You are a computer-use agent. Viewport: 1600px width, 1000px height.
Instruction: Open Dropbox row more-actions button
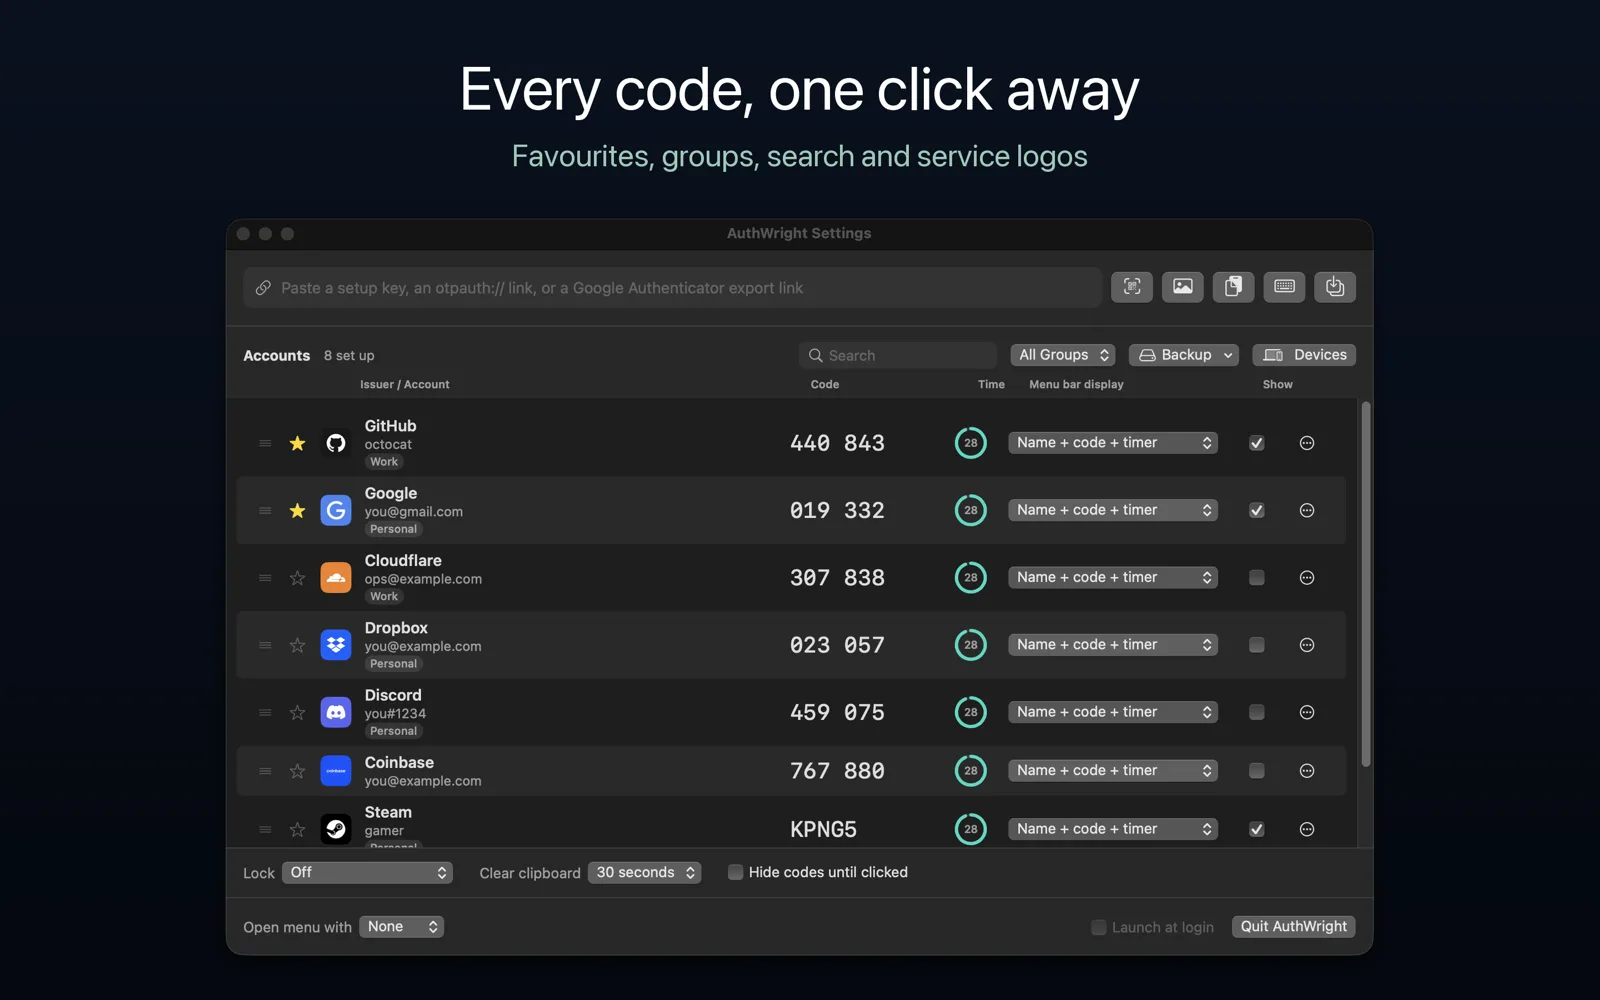pyautogui.click(x=1307, y=645)
